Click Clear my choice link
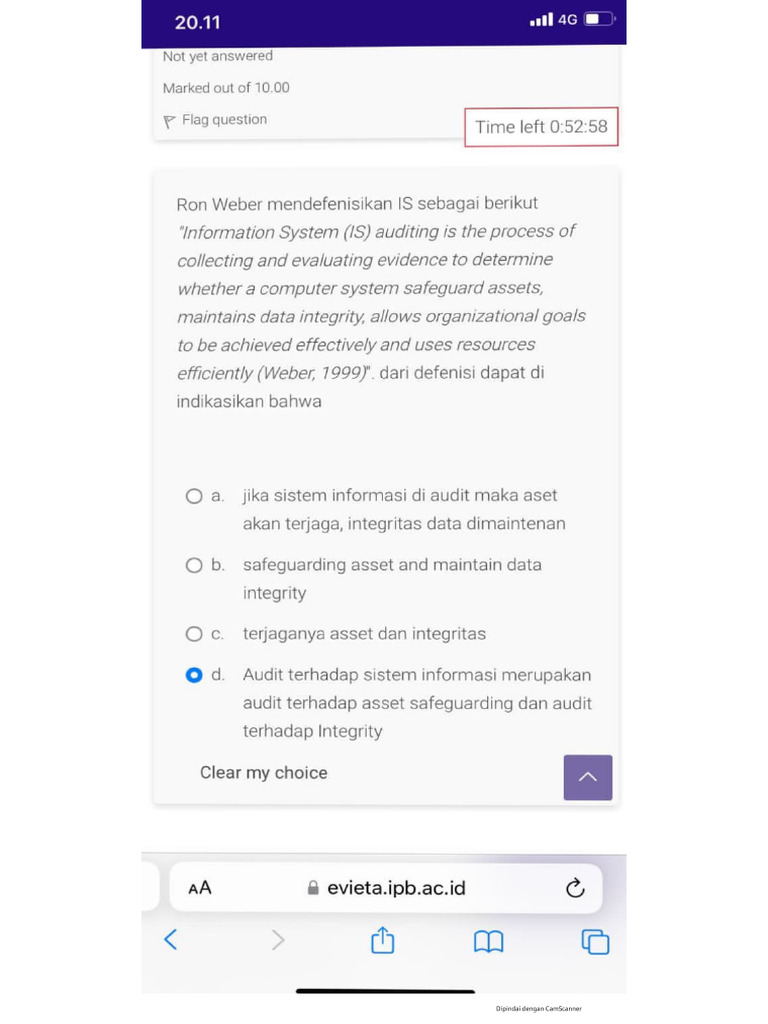The height and width of the screenshot is (1024, 768). 263,773
